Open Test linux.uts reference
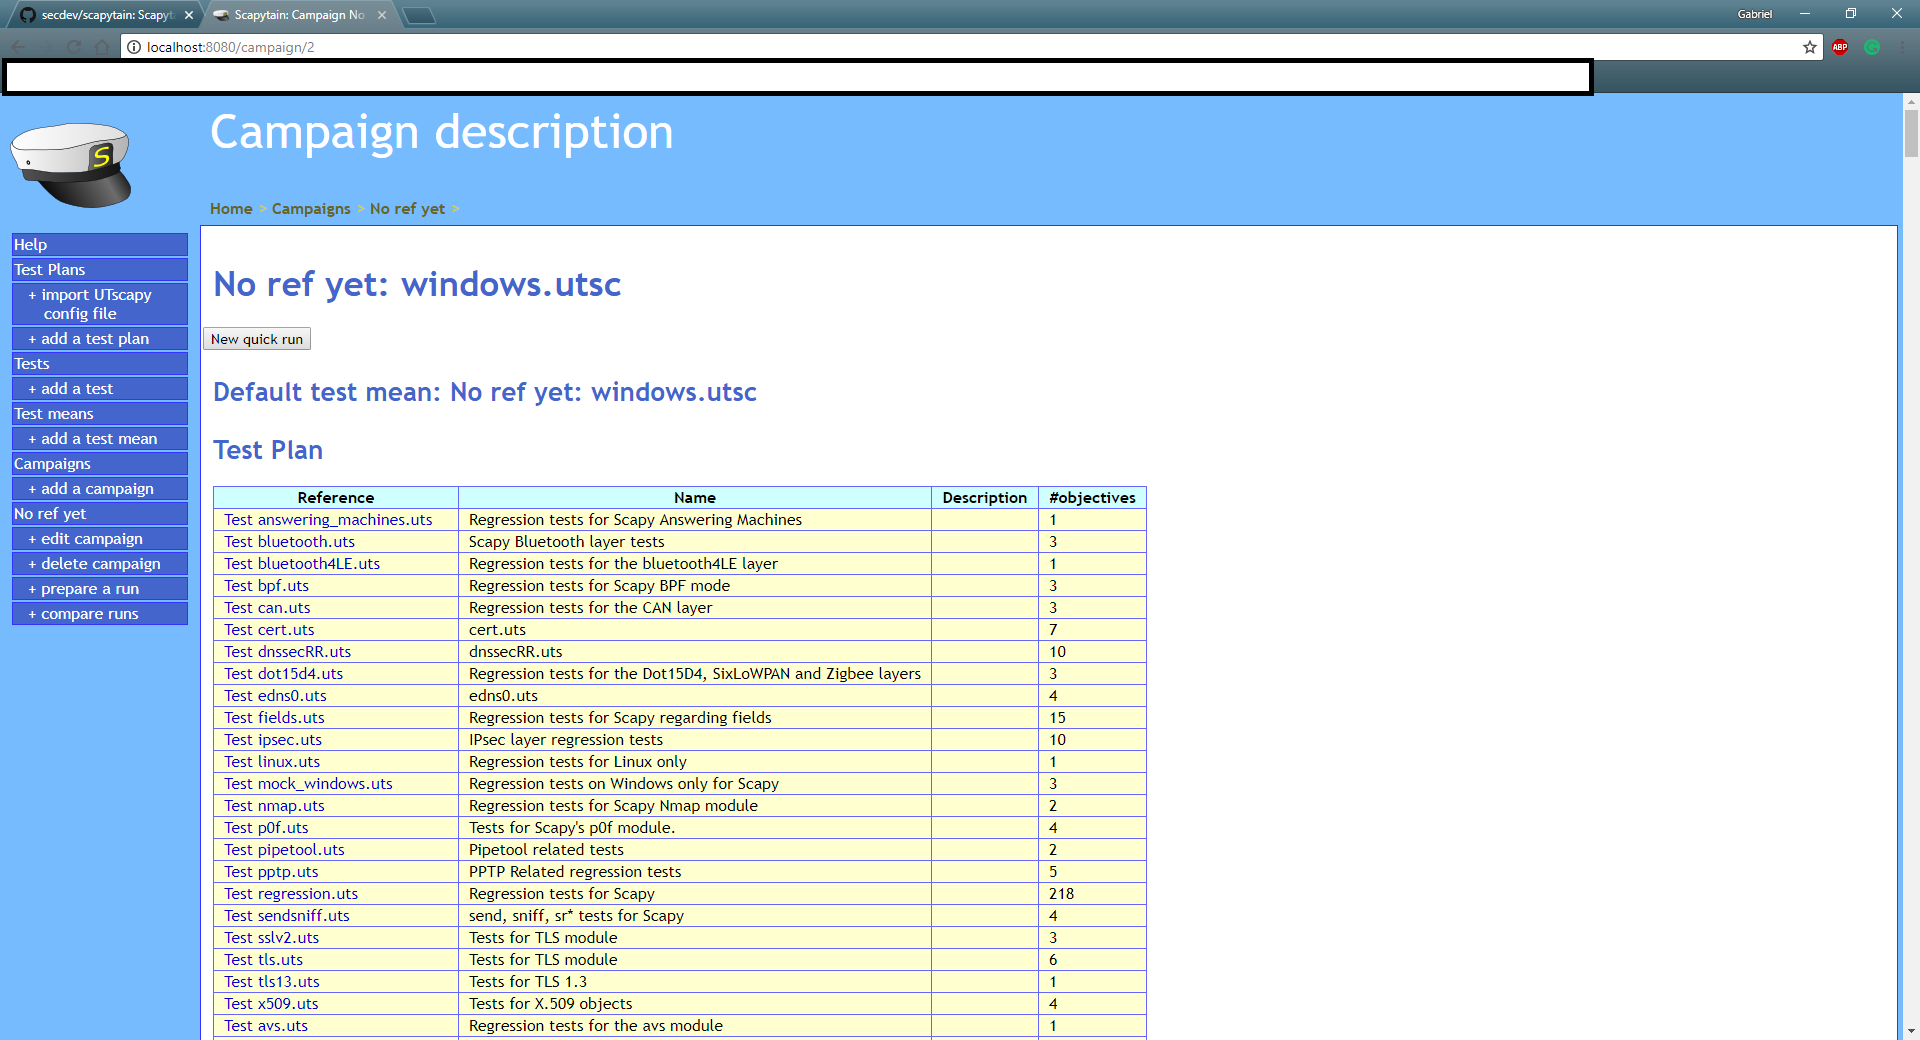The image size is (1920, 1040). point(272,762)
